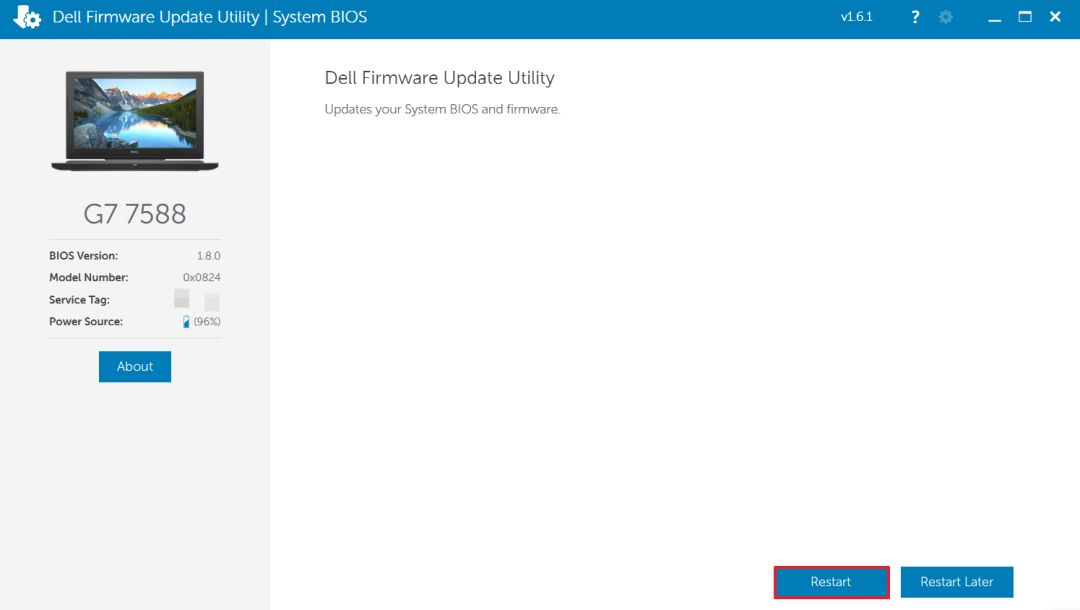
Task: Click the G7 laptop thumbnail image
Action: tap(135, 120)
